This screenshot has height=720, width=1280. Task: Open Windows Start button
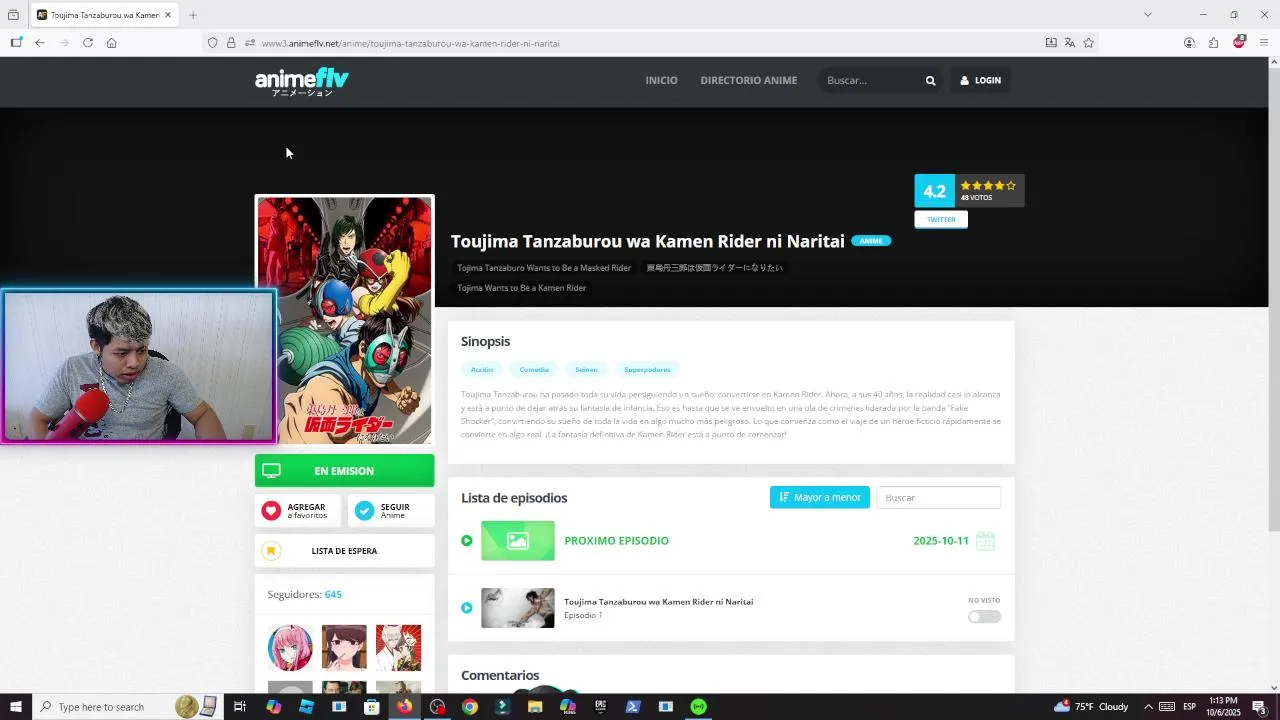point(16,707)
